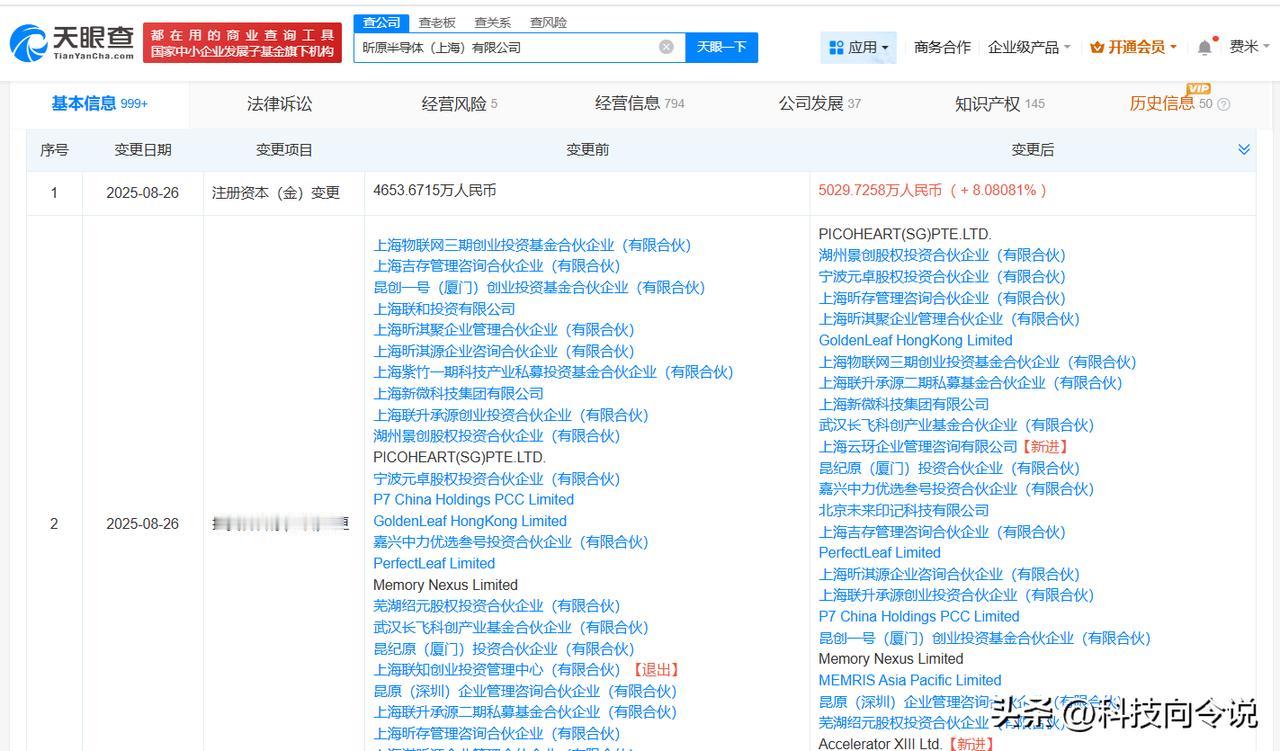1280x751 pixels.
Task: Select the 公司发展 tab
Action: coord(819,103)
